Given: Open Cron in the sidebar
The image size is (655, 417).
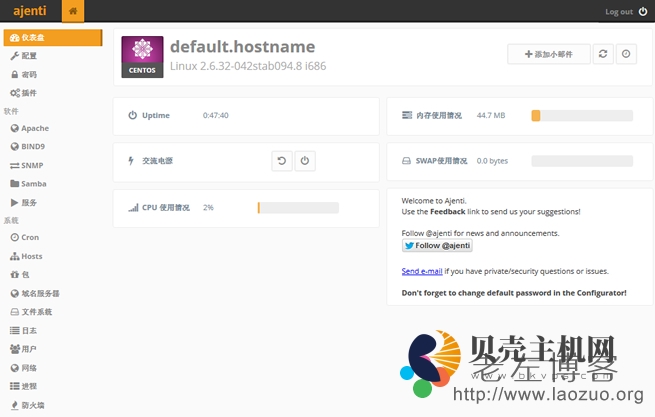Looking at the screenshot, I should click(25, 237).
